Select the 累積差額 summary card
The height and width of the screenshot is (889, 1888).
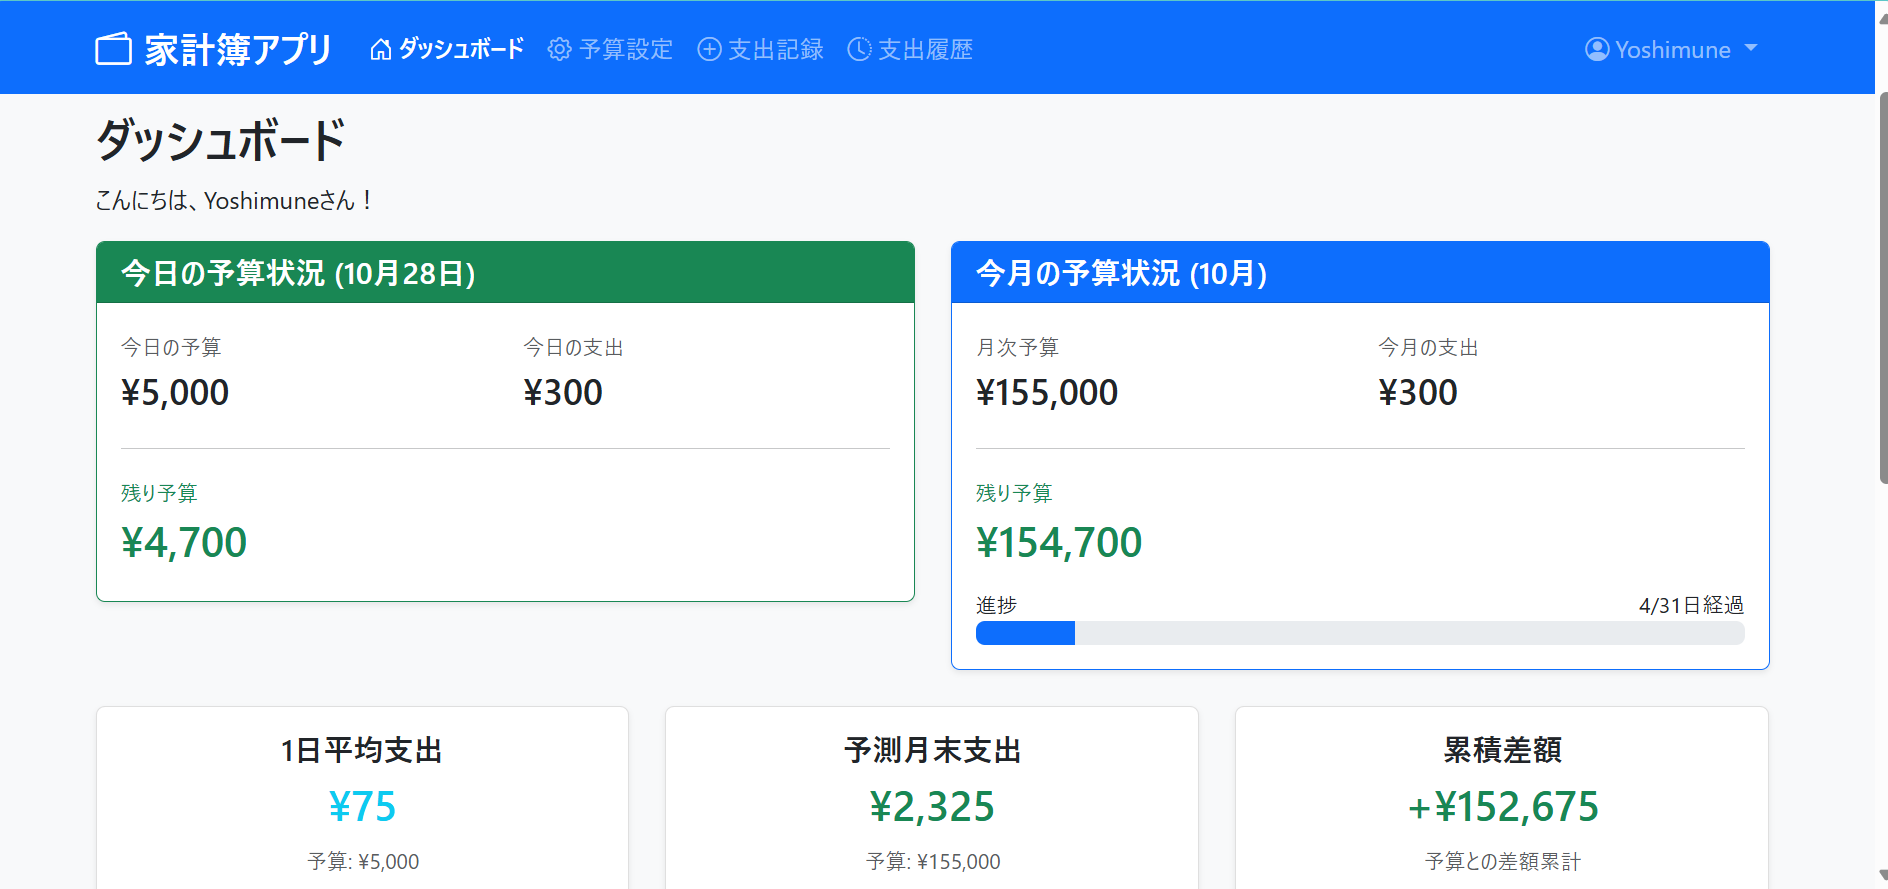click(1502, 798)
